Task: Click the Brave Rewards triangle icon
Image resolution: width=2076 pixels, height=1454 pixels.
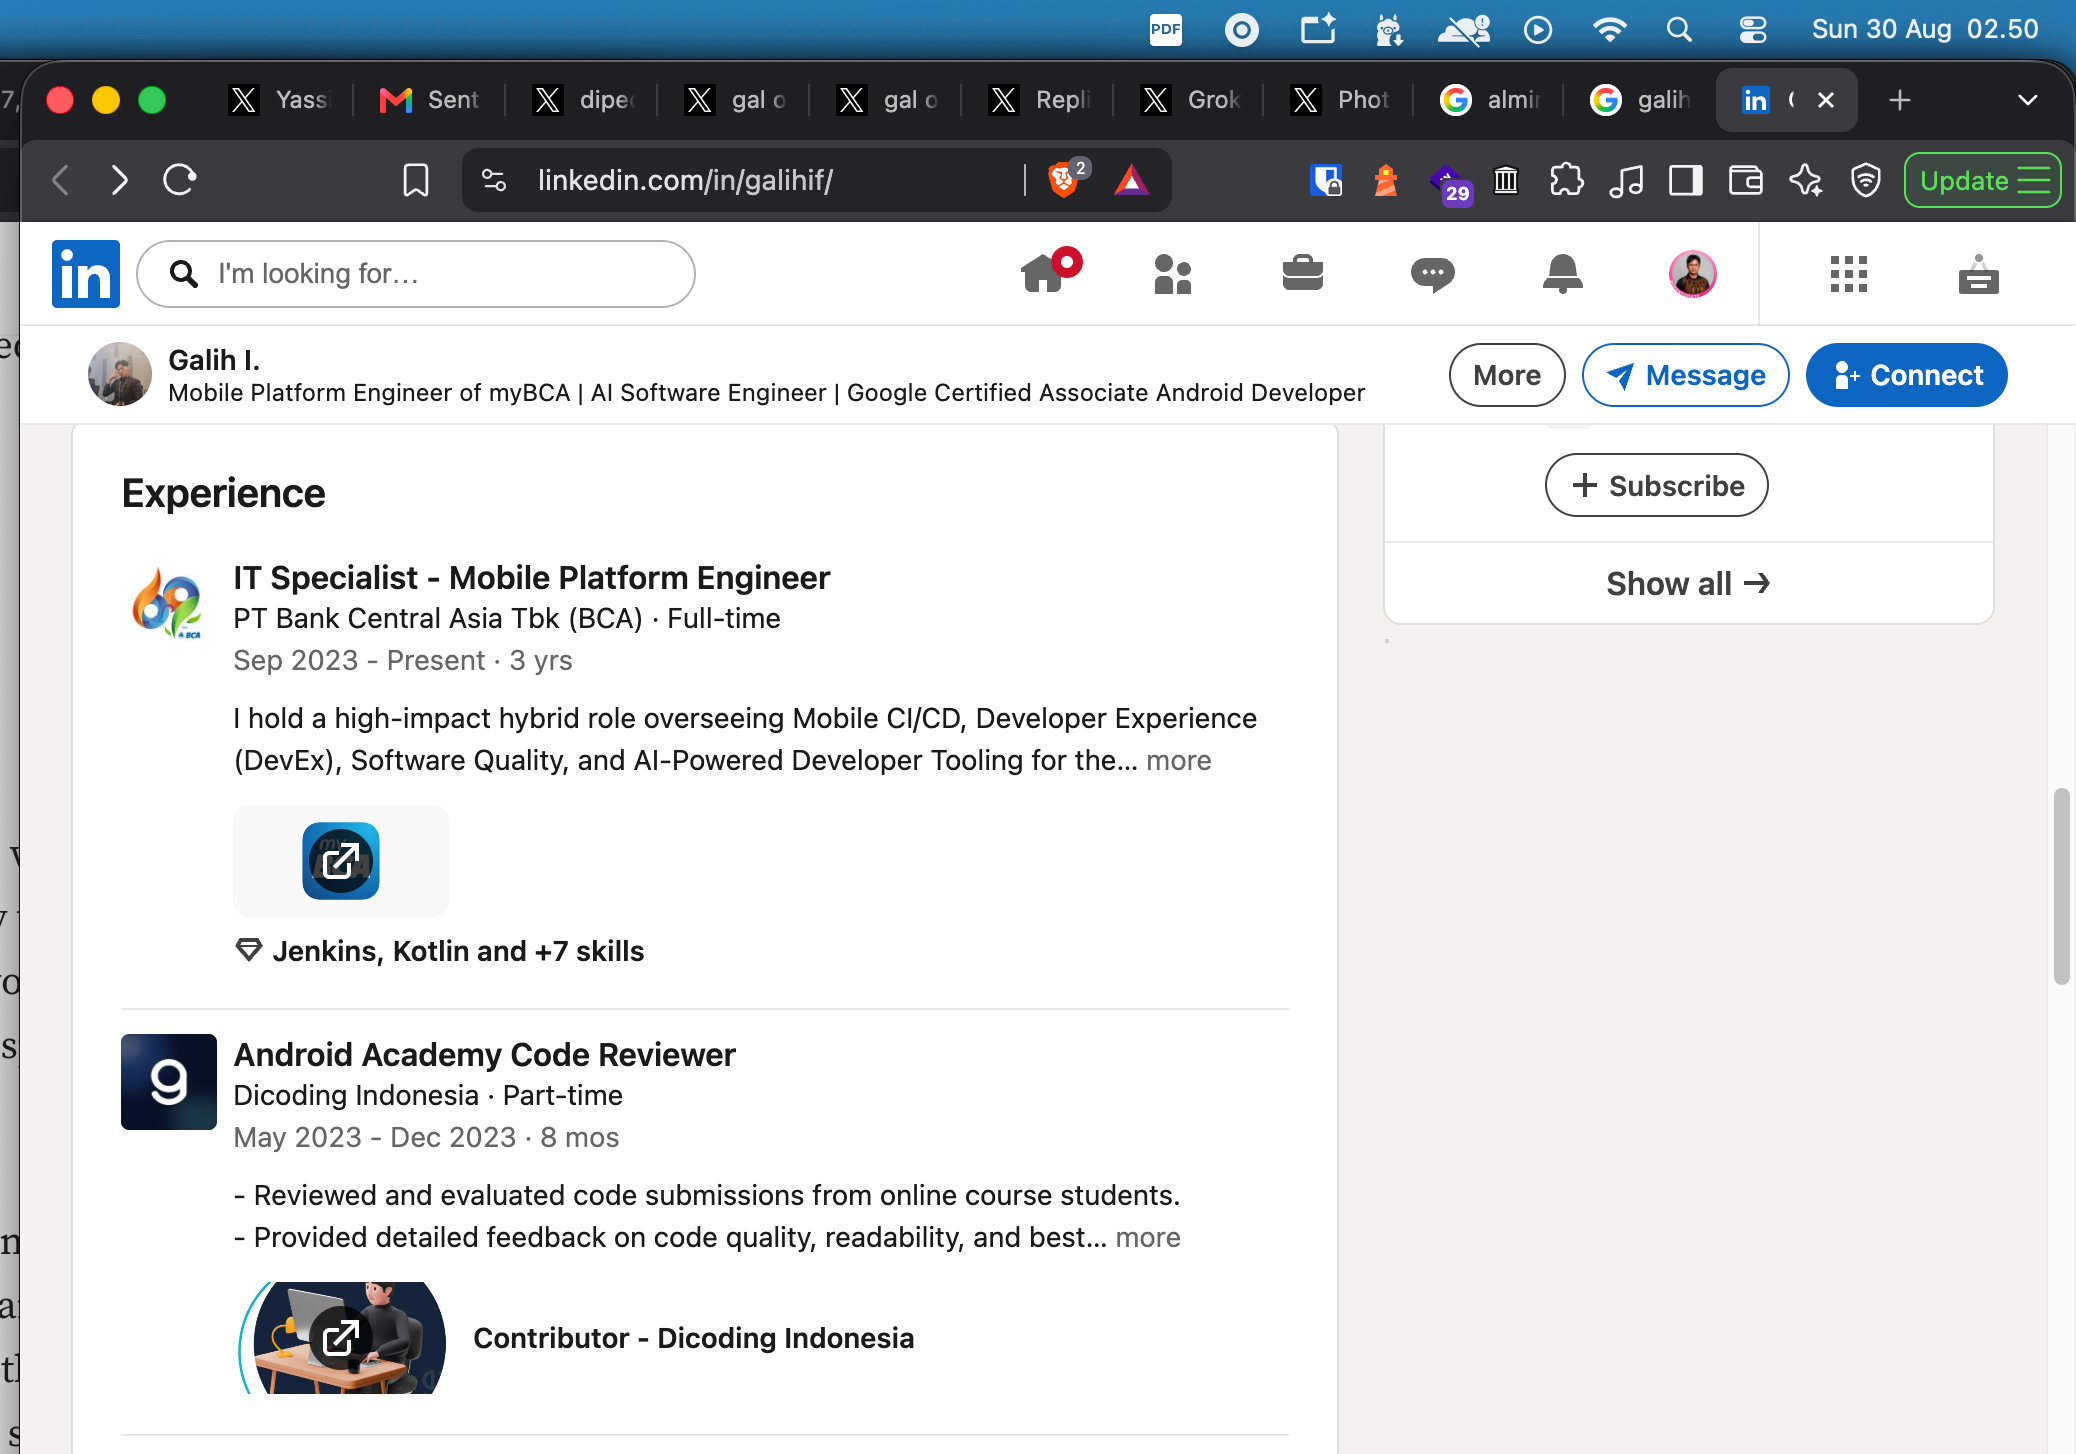Action: tap(1130, 180)
